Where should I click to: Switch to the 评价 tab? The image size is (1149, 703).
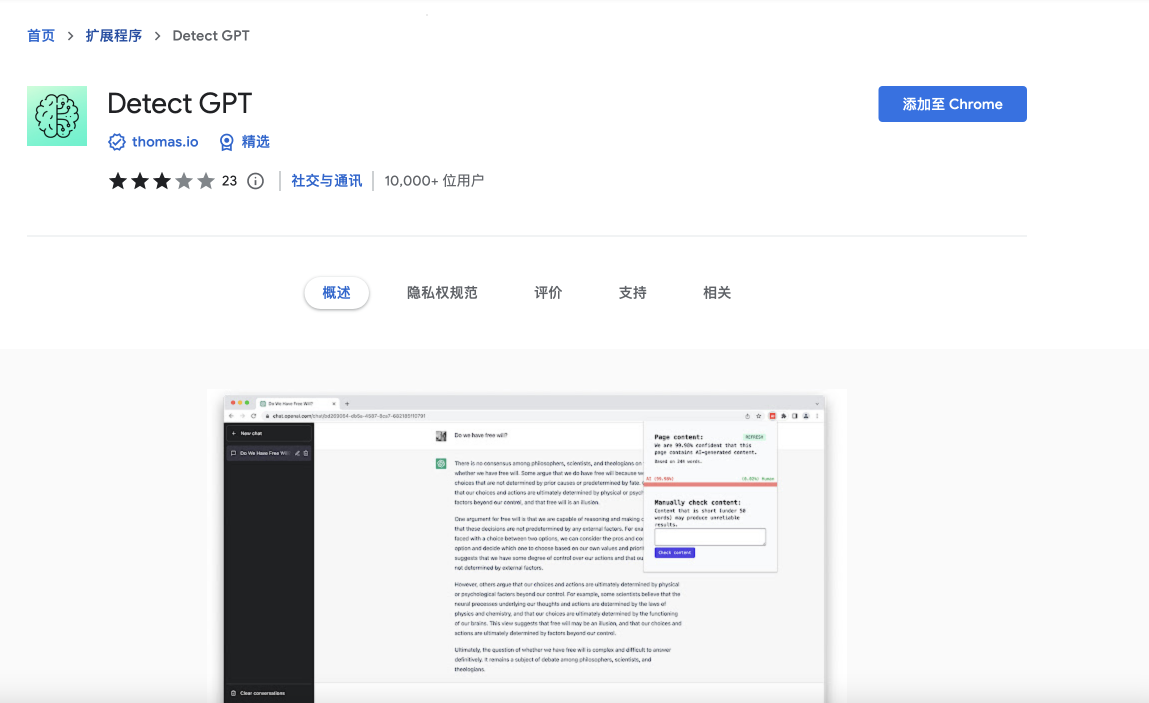(547, 293)
